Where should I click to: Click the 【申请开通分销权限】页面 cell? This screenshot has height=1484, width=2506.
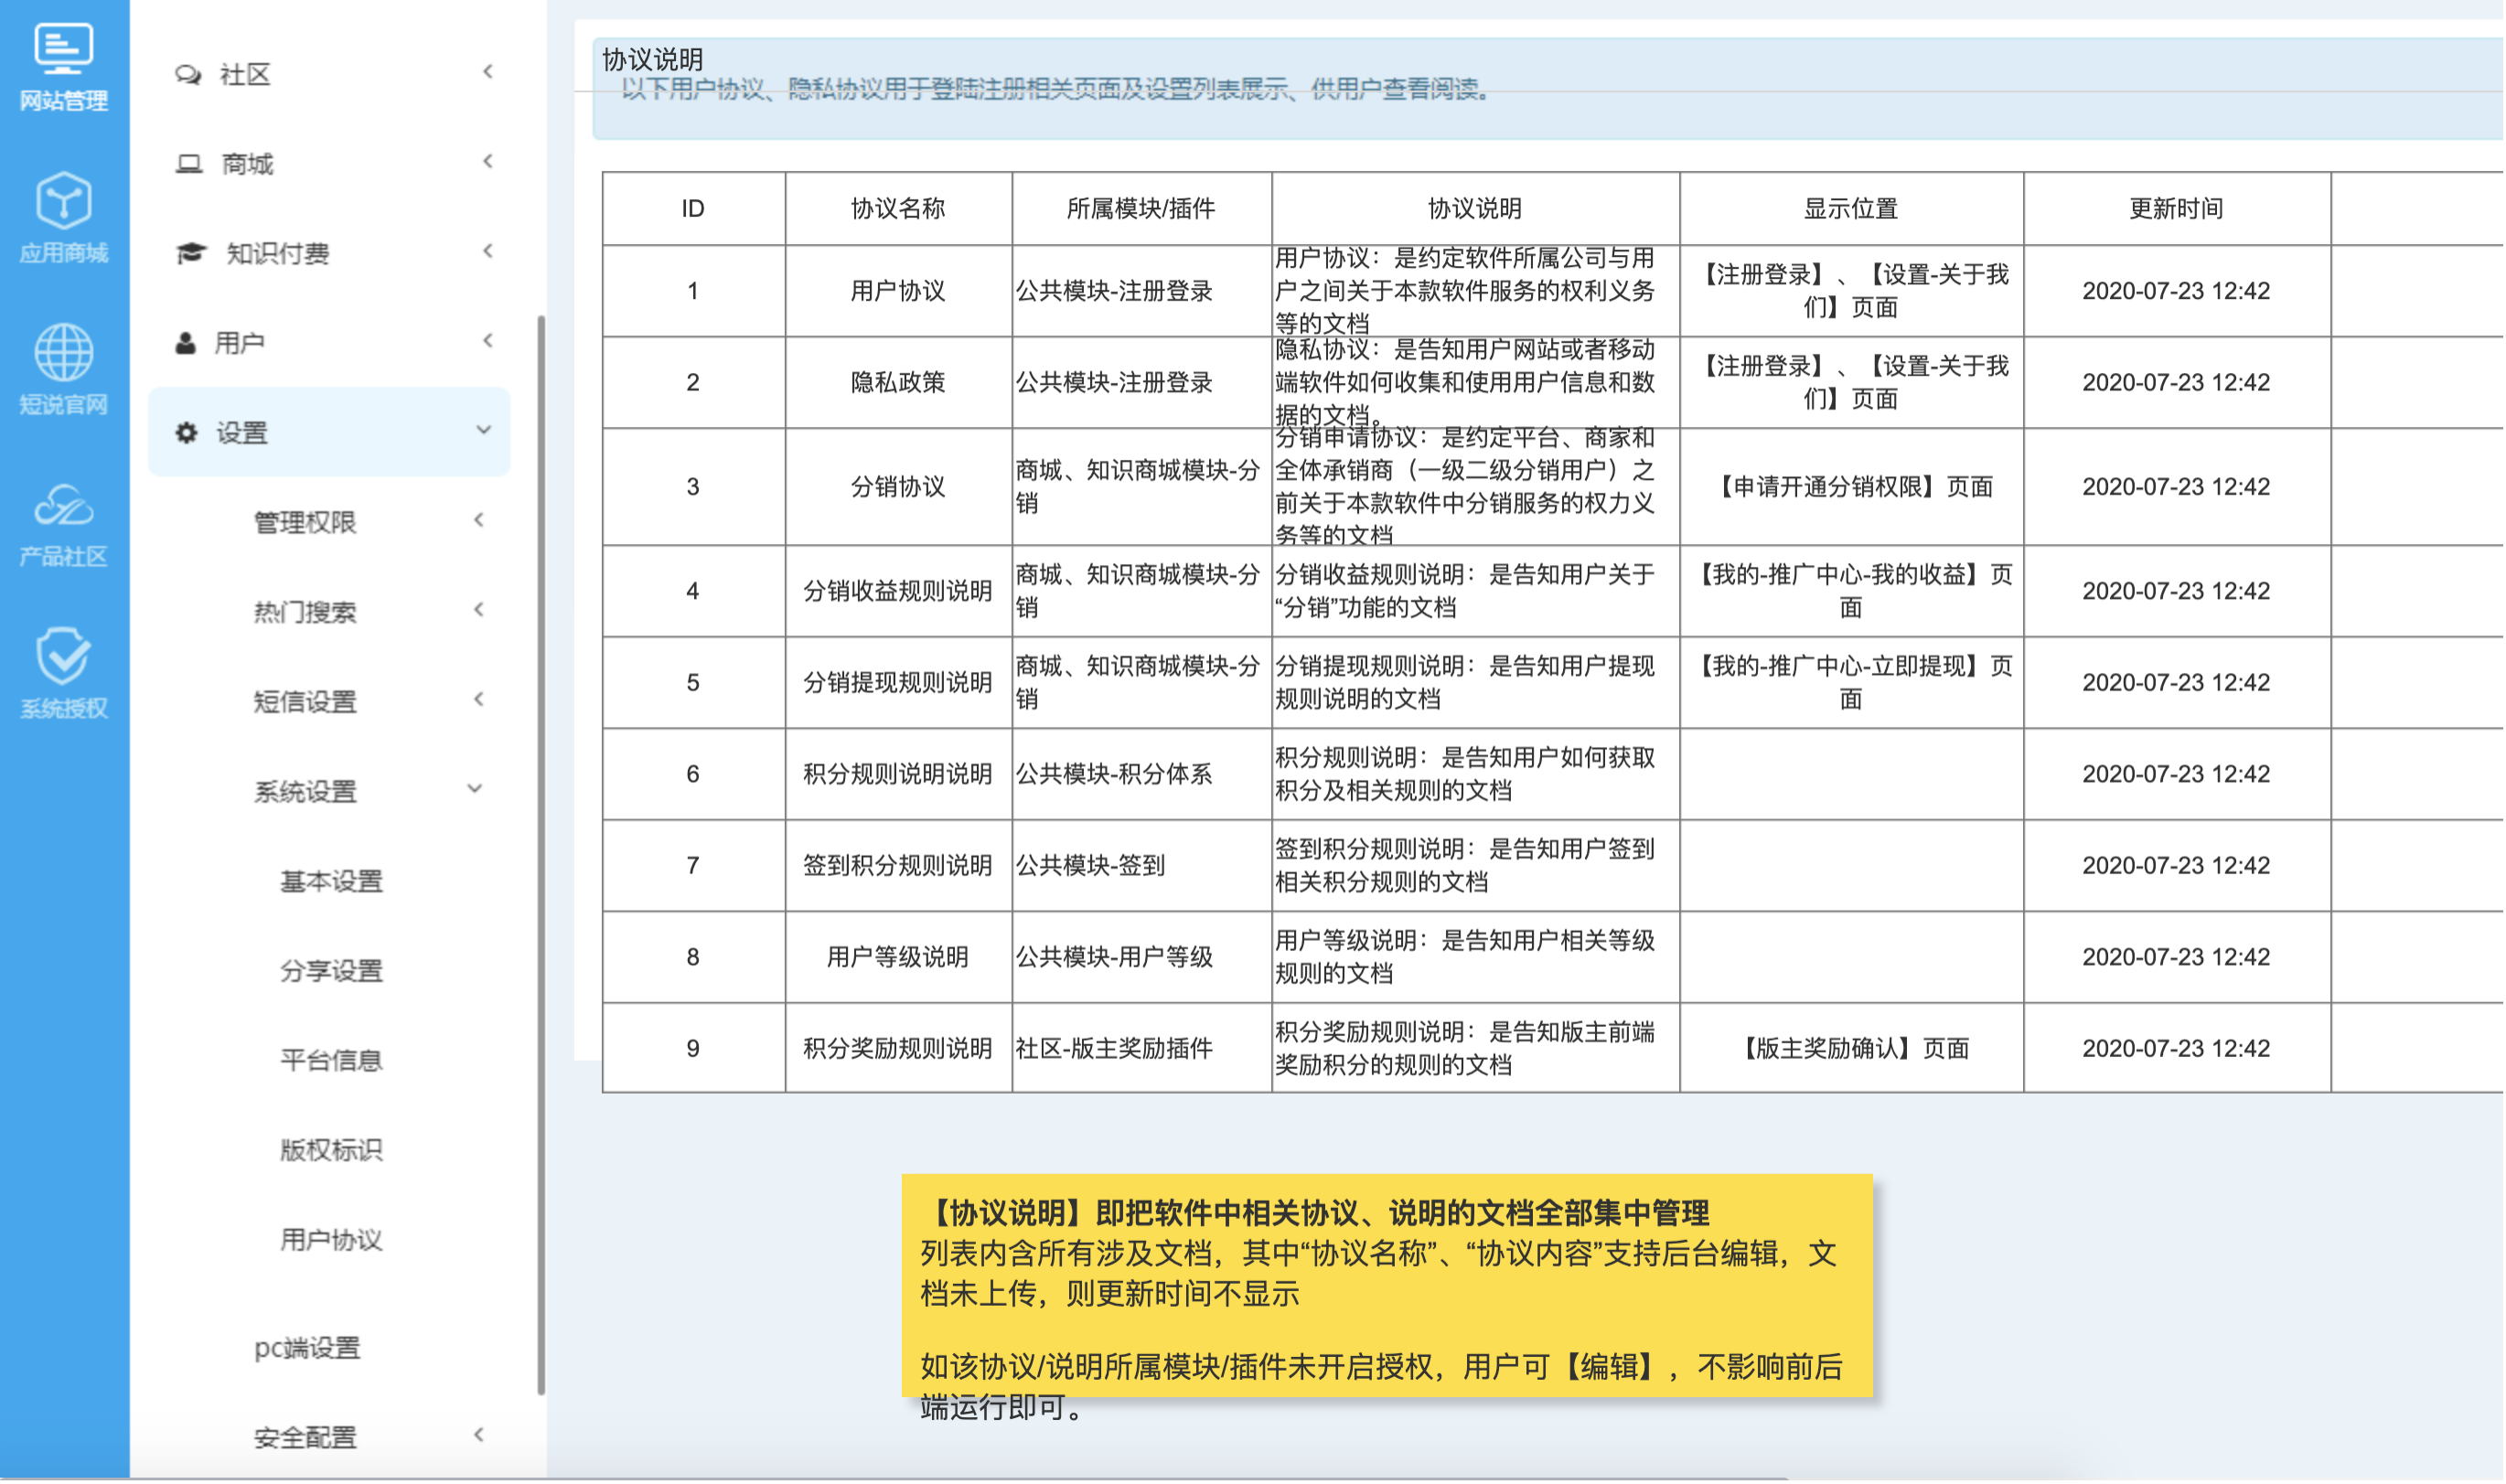(x=1852, y=487)
